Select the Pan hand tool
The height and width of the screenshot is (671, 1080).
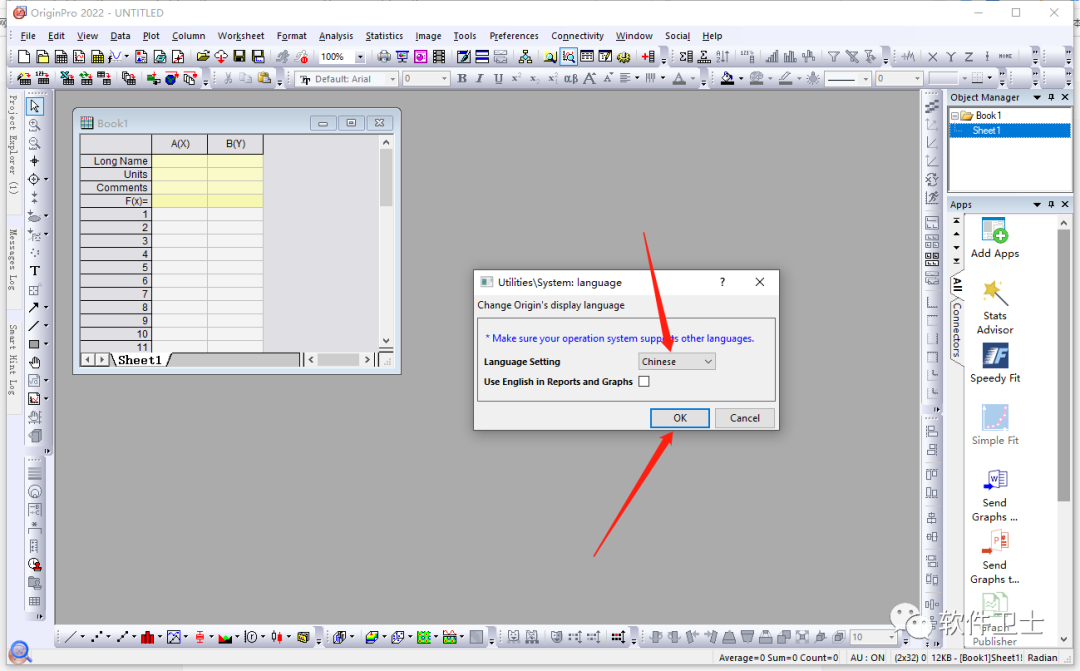click(34, 362)
